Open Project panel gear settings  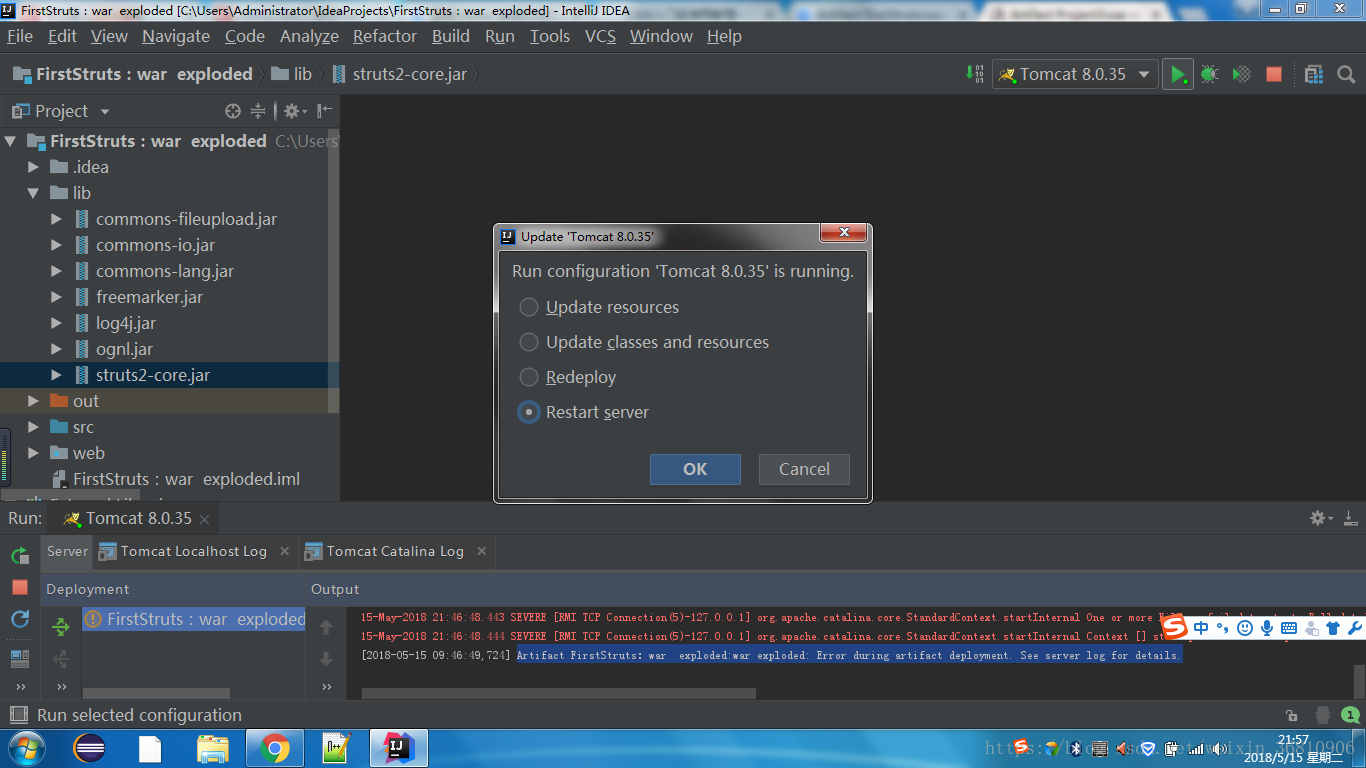[291, 111]
